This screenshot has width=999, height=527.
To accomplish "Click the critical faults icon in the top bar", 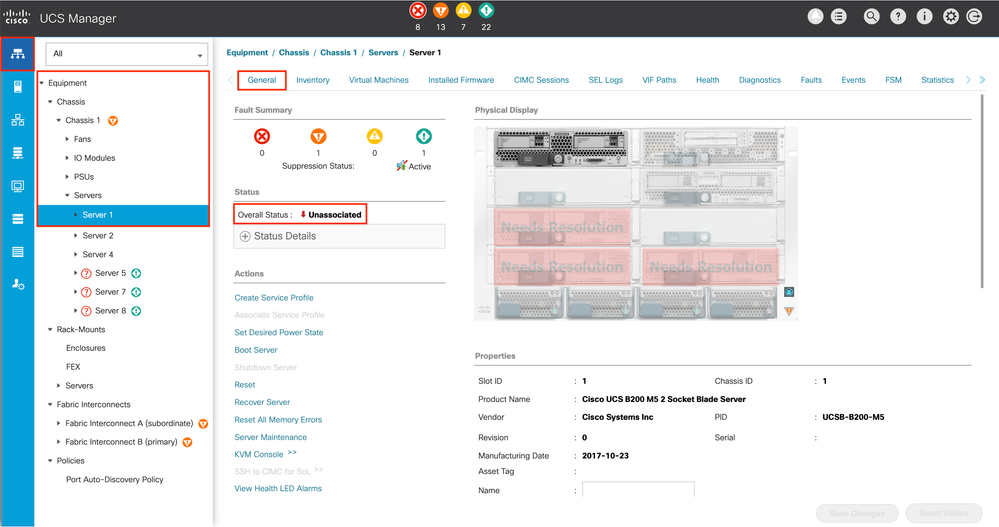I will click(417, 11).
